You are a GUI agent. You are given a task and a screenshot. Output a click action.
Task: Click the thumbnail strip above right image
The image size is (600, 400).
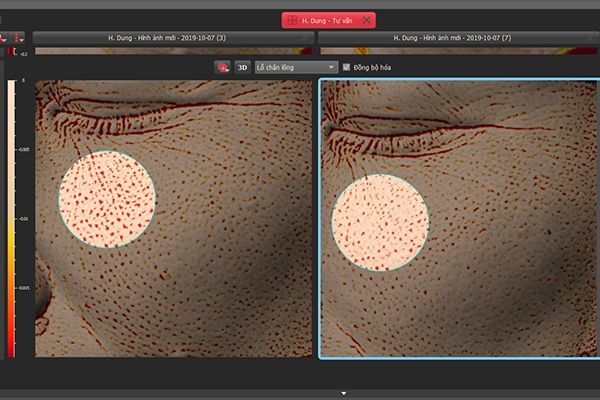[x=457, y=51]
